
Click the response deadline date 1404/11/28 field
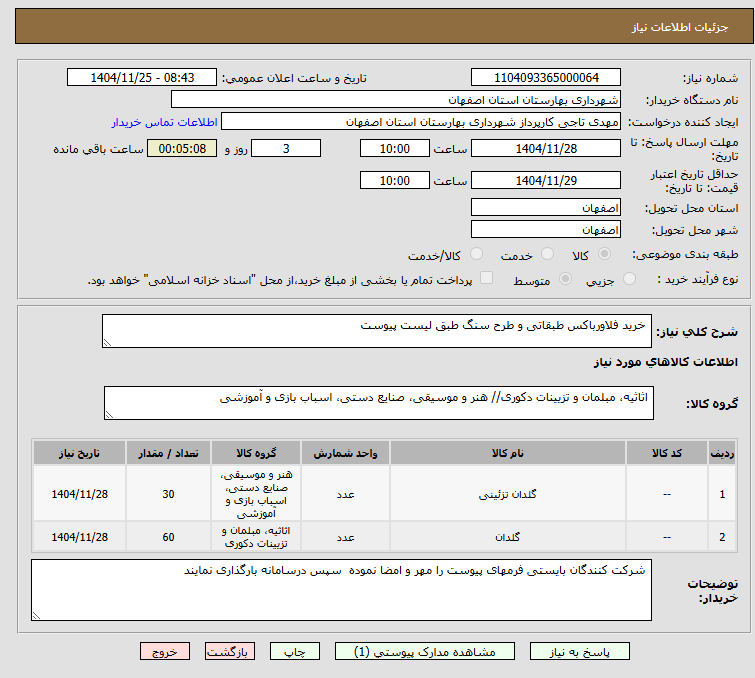pos(546,148)
